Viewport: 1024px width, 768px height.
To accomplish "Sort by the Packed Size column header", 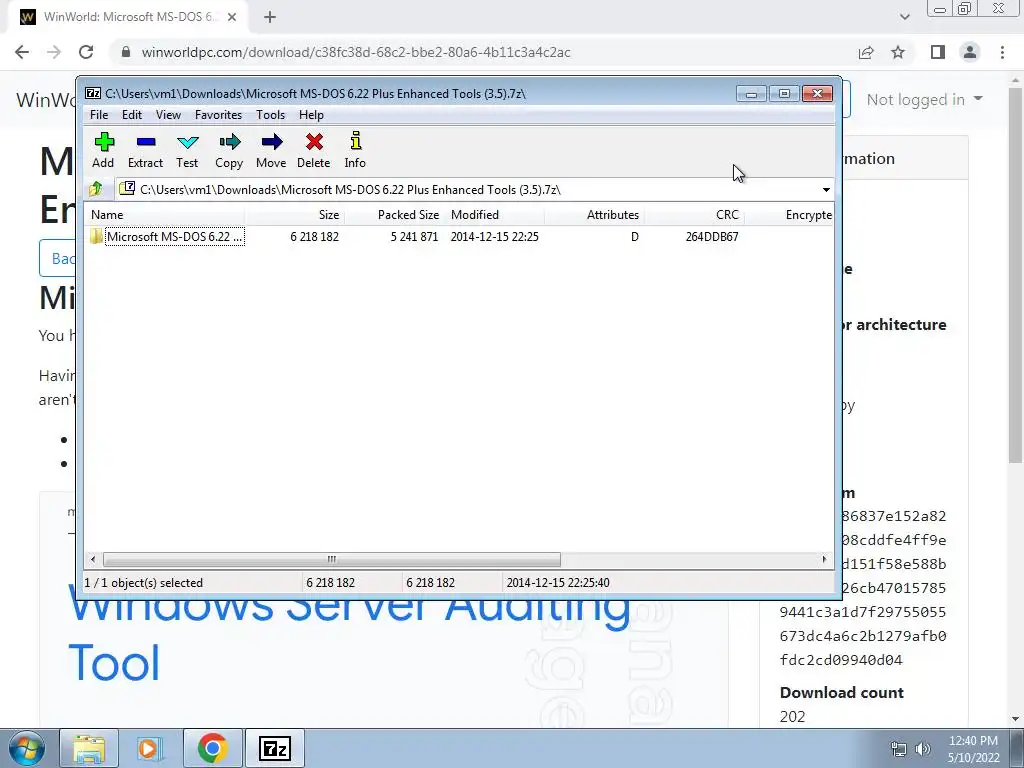I will pos(394,215).
